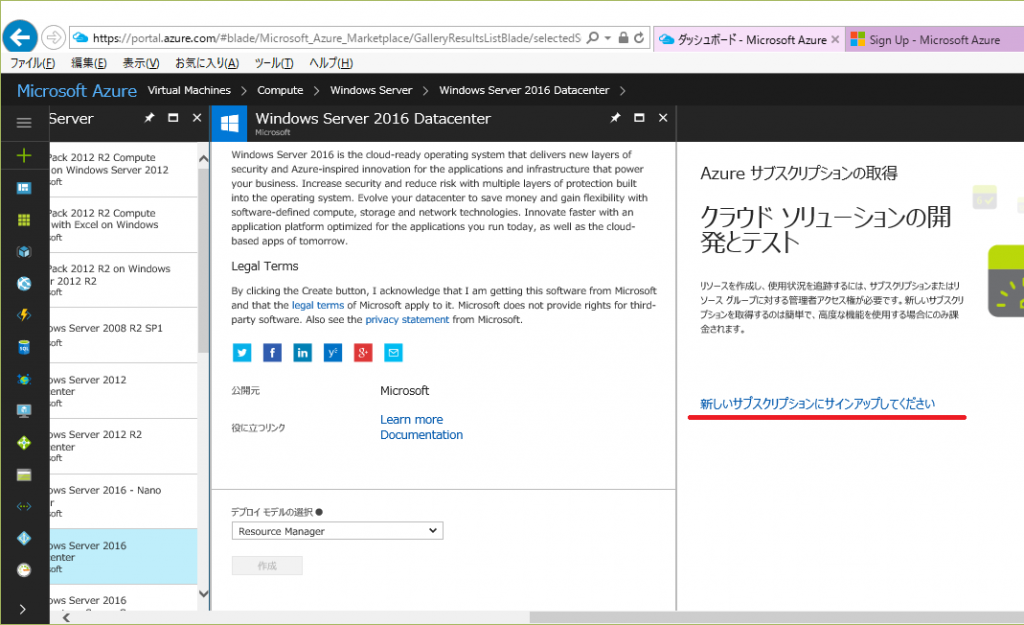1024x625 pixels.
Task: Expand the sidebar with bottom chevron
Action: coord(24,609)
